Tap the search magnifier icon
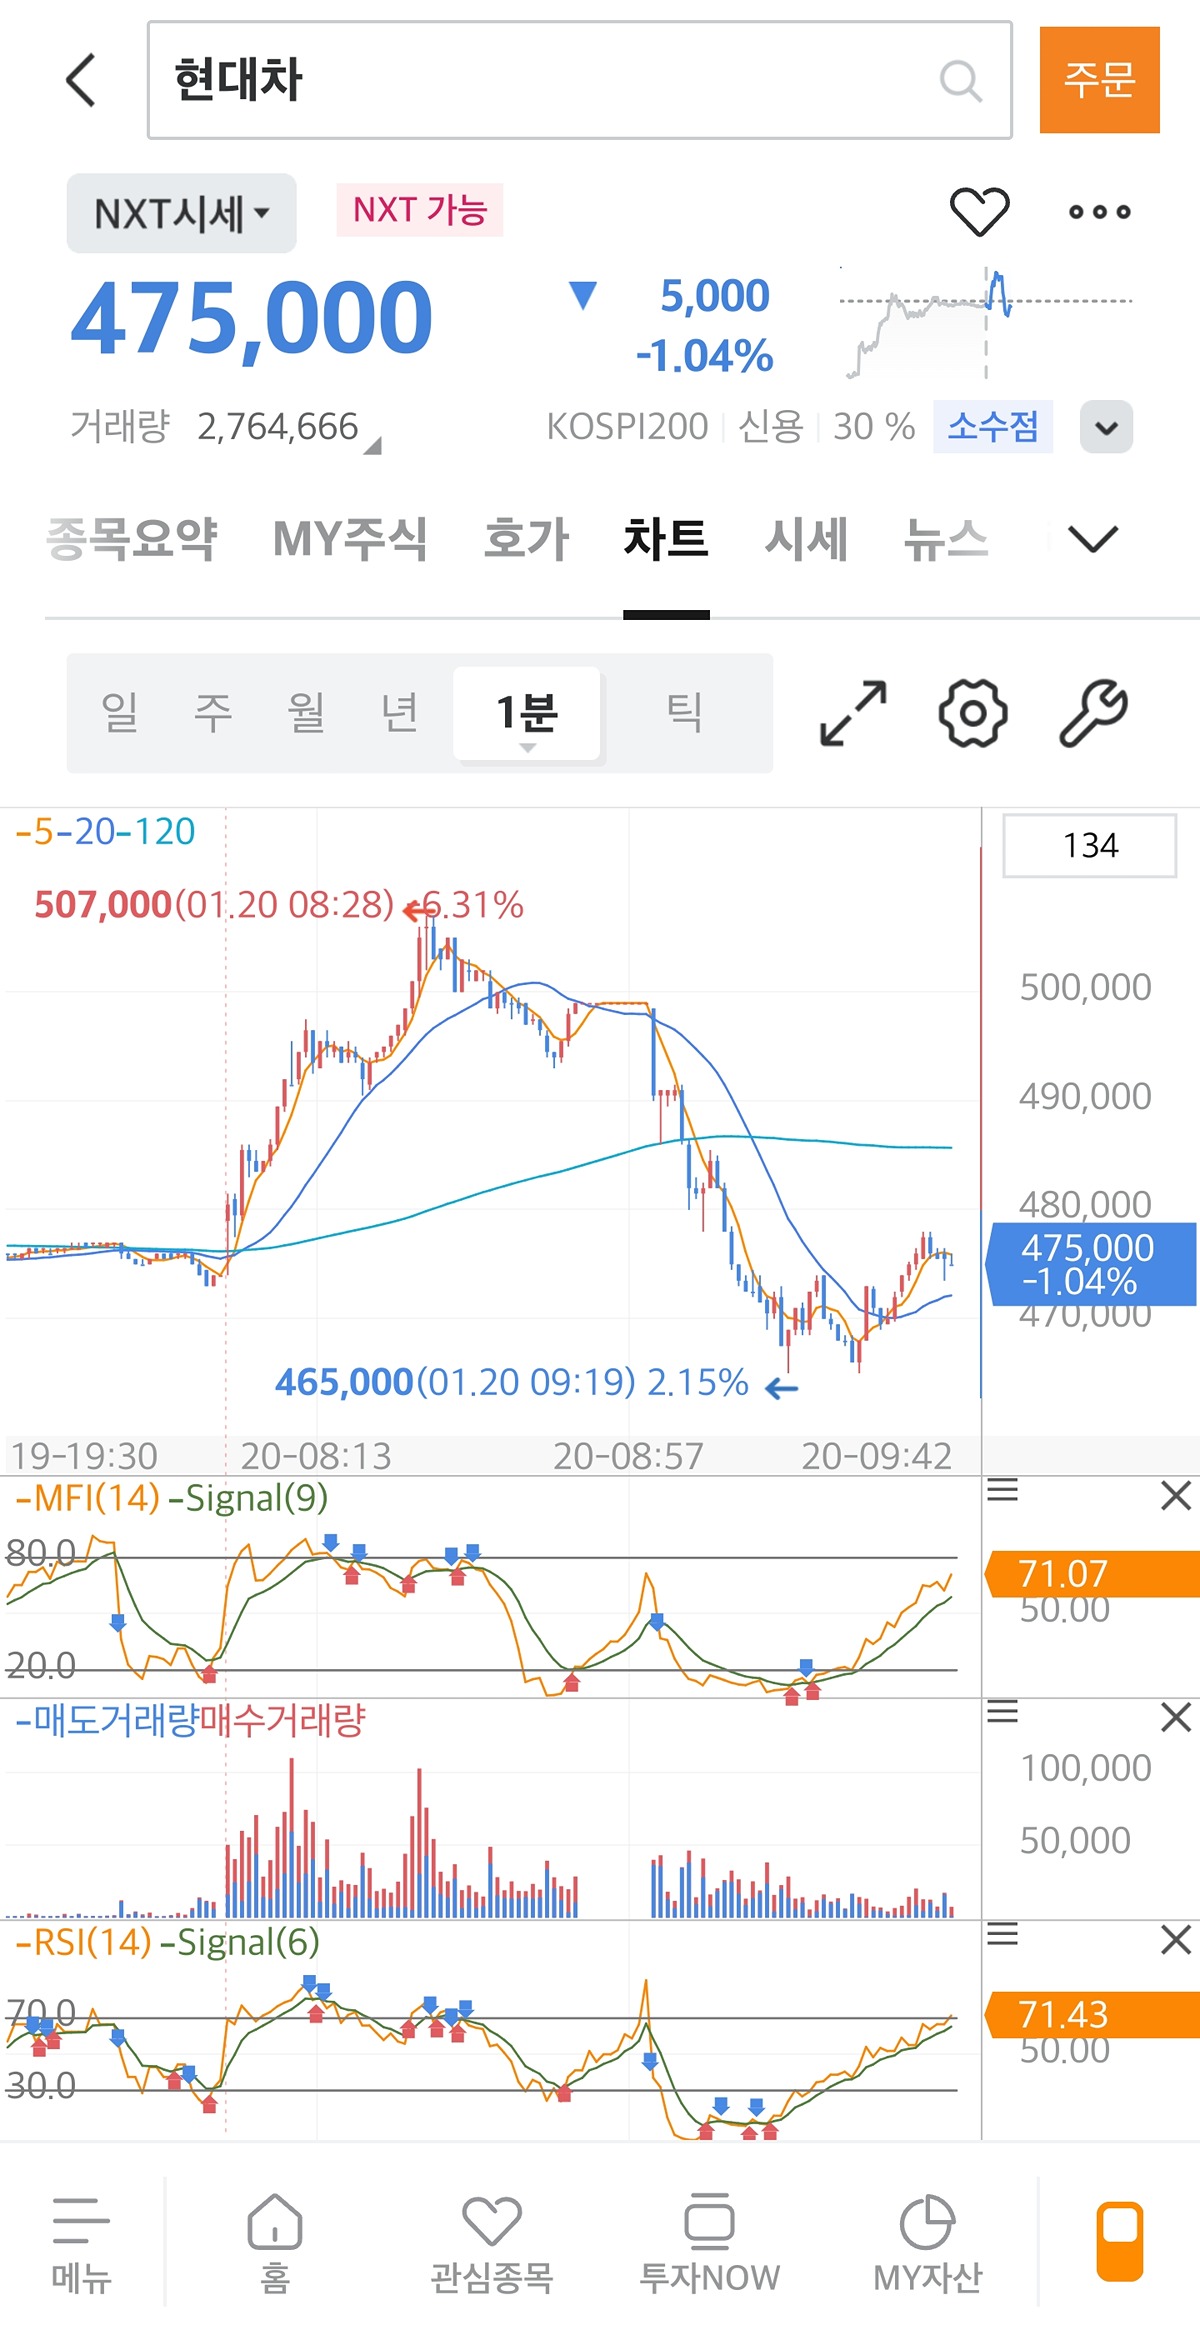Viewport: 1200px width, 2340px height. (x=960, y=80)
